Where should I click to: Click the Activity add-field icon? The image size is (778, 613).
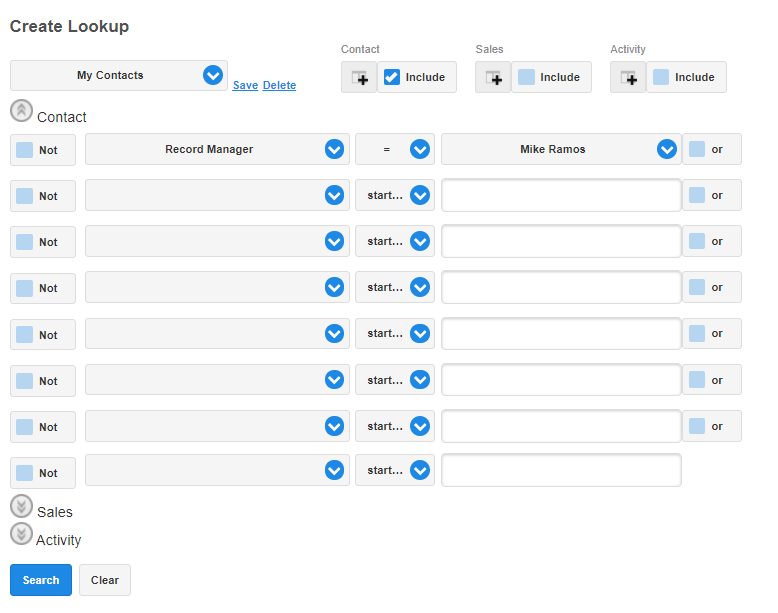pyautogui.click(x=628, y=77)
